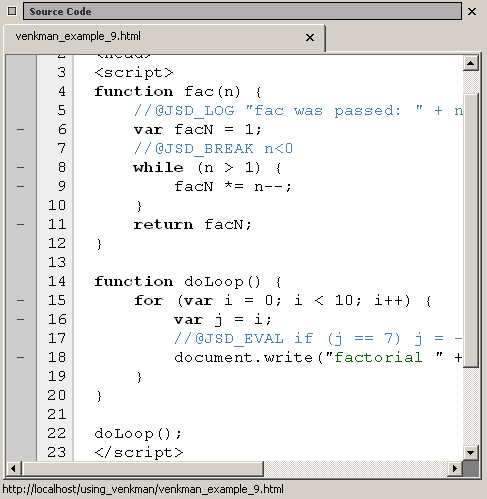Screen dimensions: 487x499
Task: Select the venkman_example_9.html tab
Action: point(165,37)
